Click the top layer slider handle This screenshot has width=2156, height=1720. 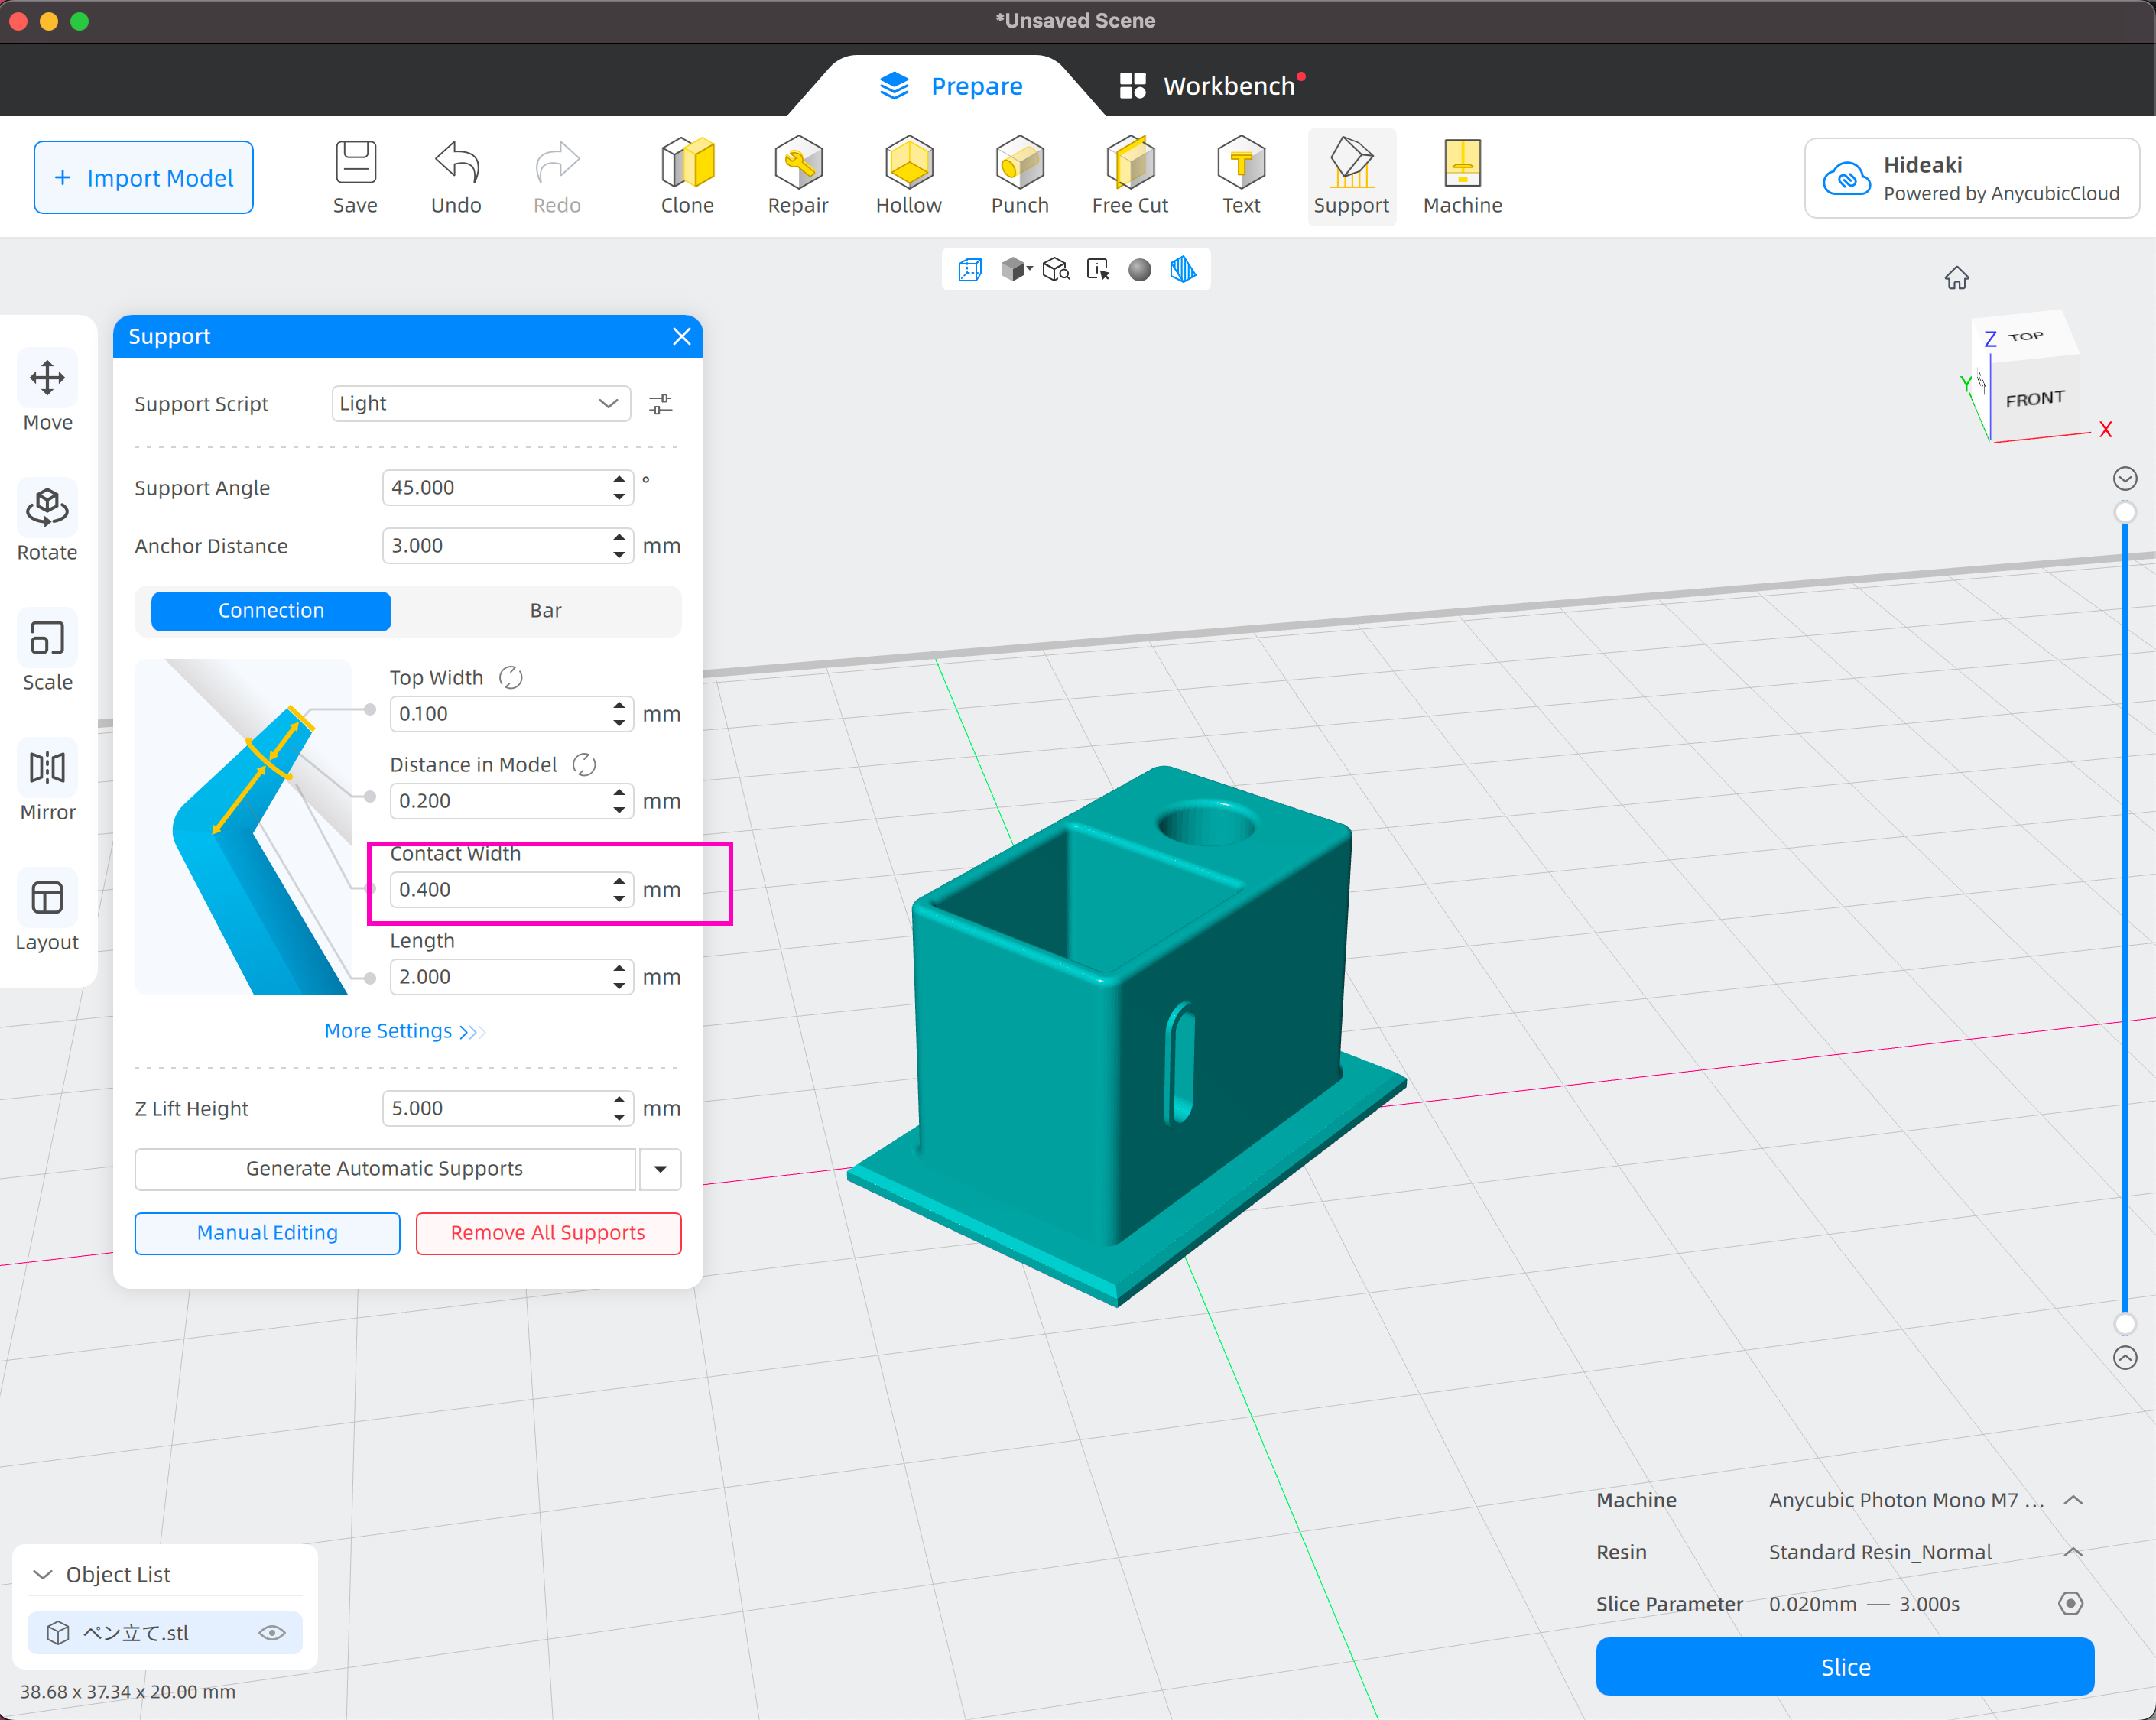click(2125, 512)
